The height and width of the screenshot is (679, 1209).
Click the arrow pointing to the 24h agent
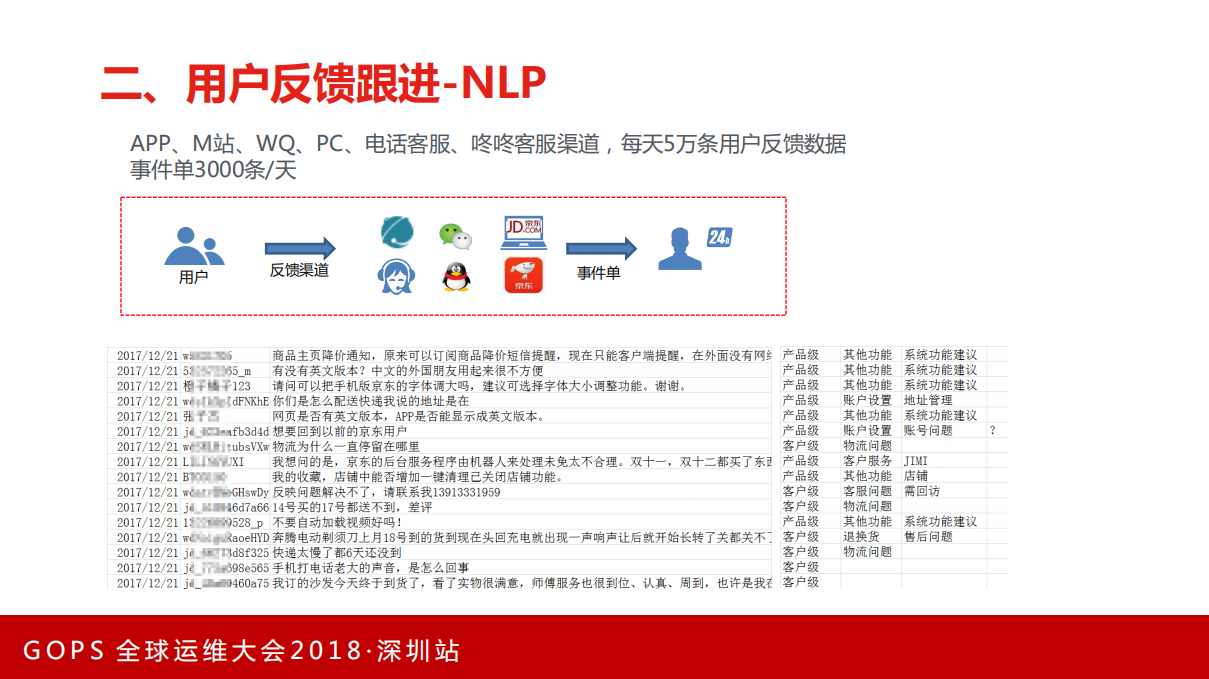[601, 247]
